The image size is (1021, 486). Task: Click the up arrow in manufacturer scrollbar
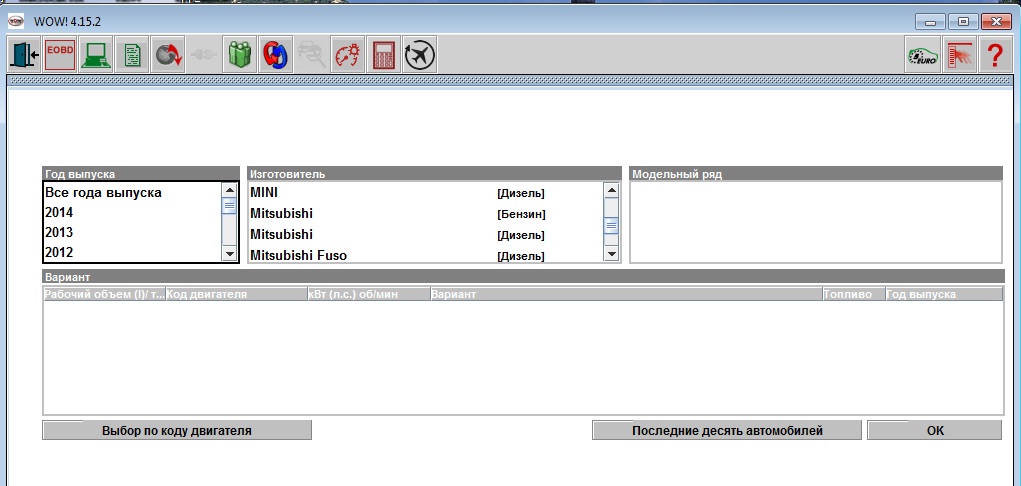(611, 190)
